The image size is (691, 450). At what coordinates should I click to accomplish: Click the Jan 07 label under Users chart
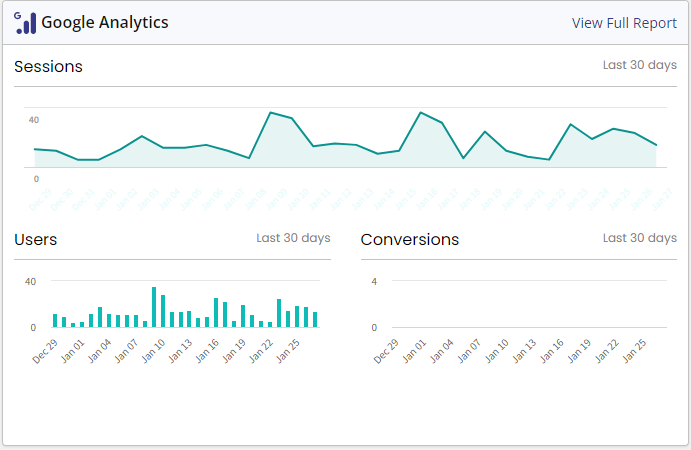pos(126,351)
